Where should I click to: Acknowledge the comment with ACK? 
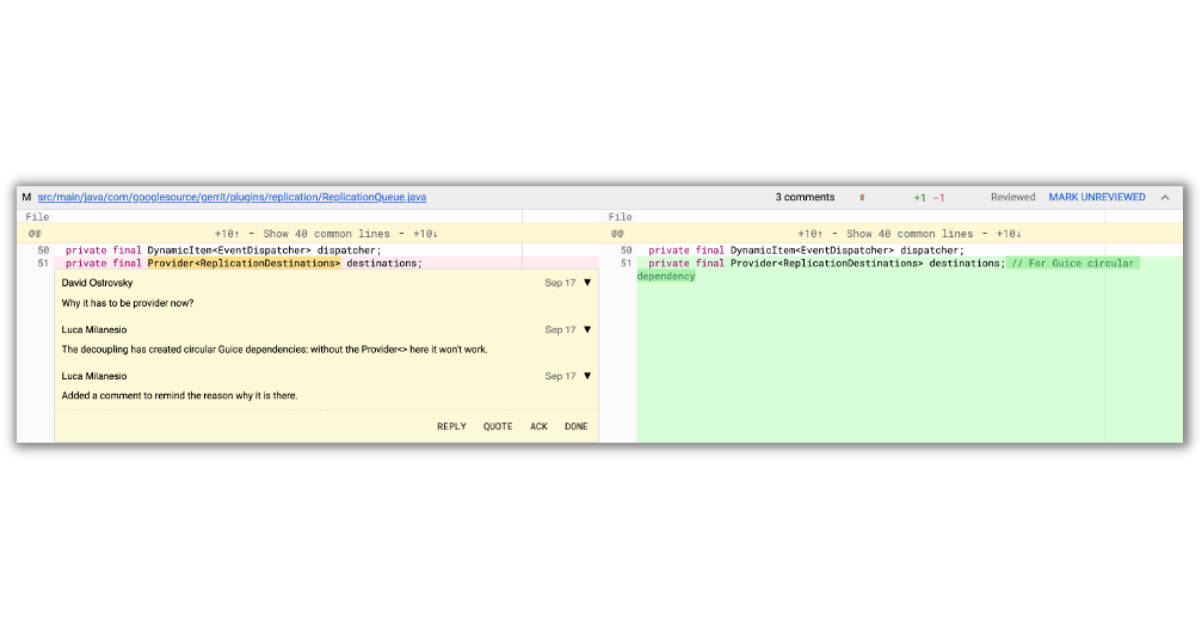pos(538,426)
